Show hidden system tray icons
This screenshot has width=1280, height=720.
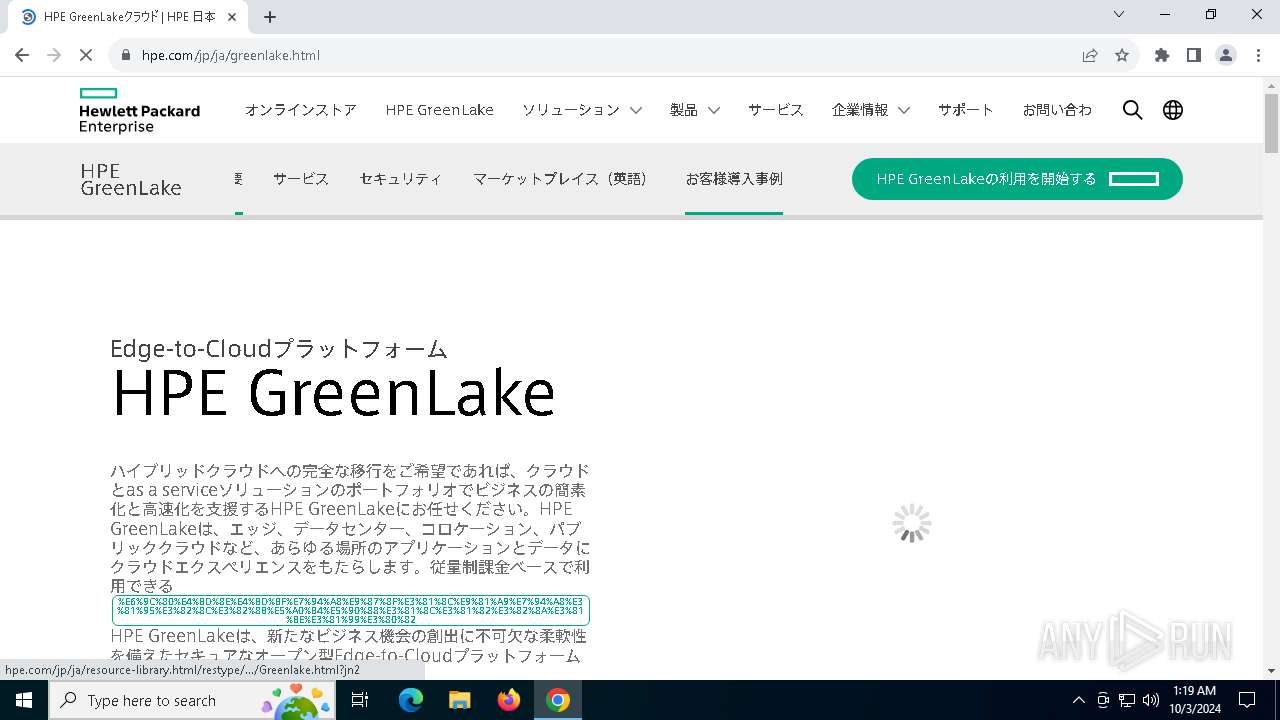(x=1078, y=700)
